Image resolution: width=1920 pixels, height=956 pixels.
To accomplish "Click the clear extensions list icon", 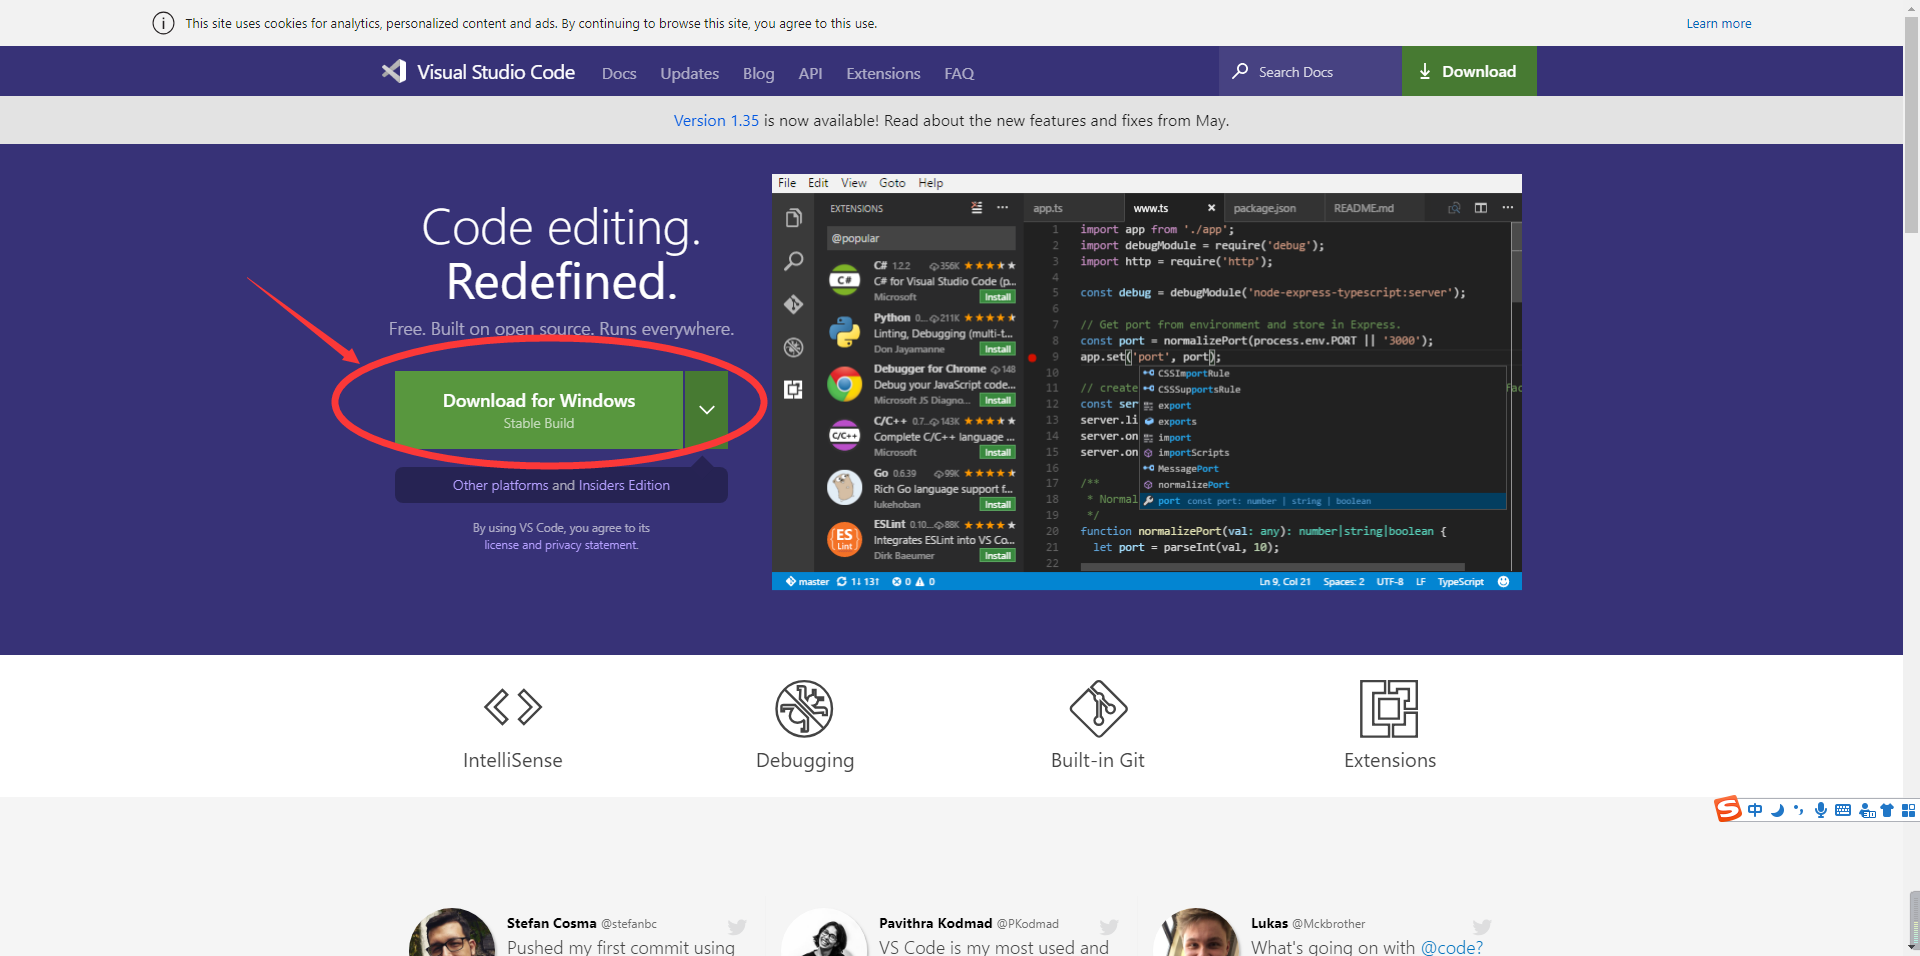I will (977, 208).
